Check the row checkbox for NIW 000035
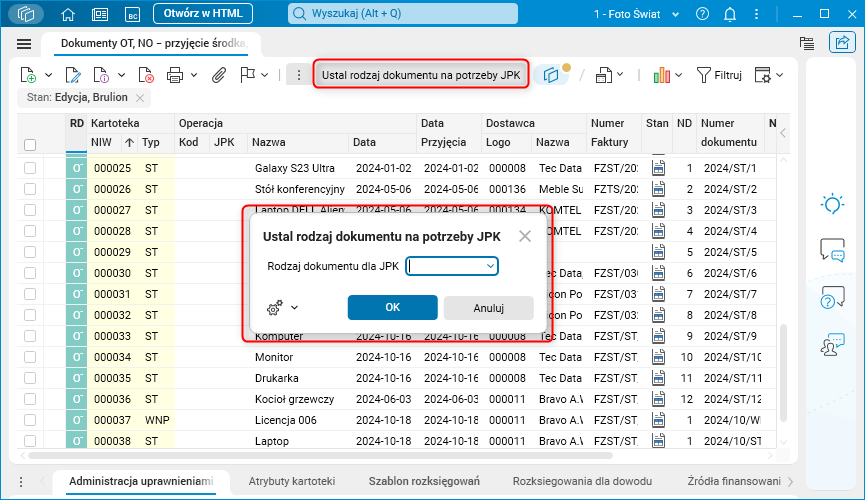The height and width of the screenshot is (500, 865). (30, 378)
